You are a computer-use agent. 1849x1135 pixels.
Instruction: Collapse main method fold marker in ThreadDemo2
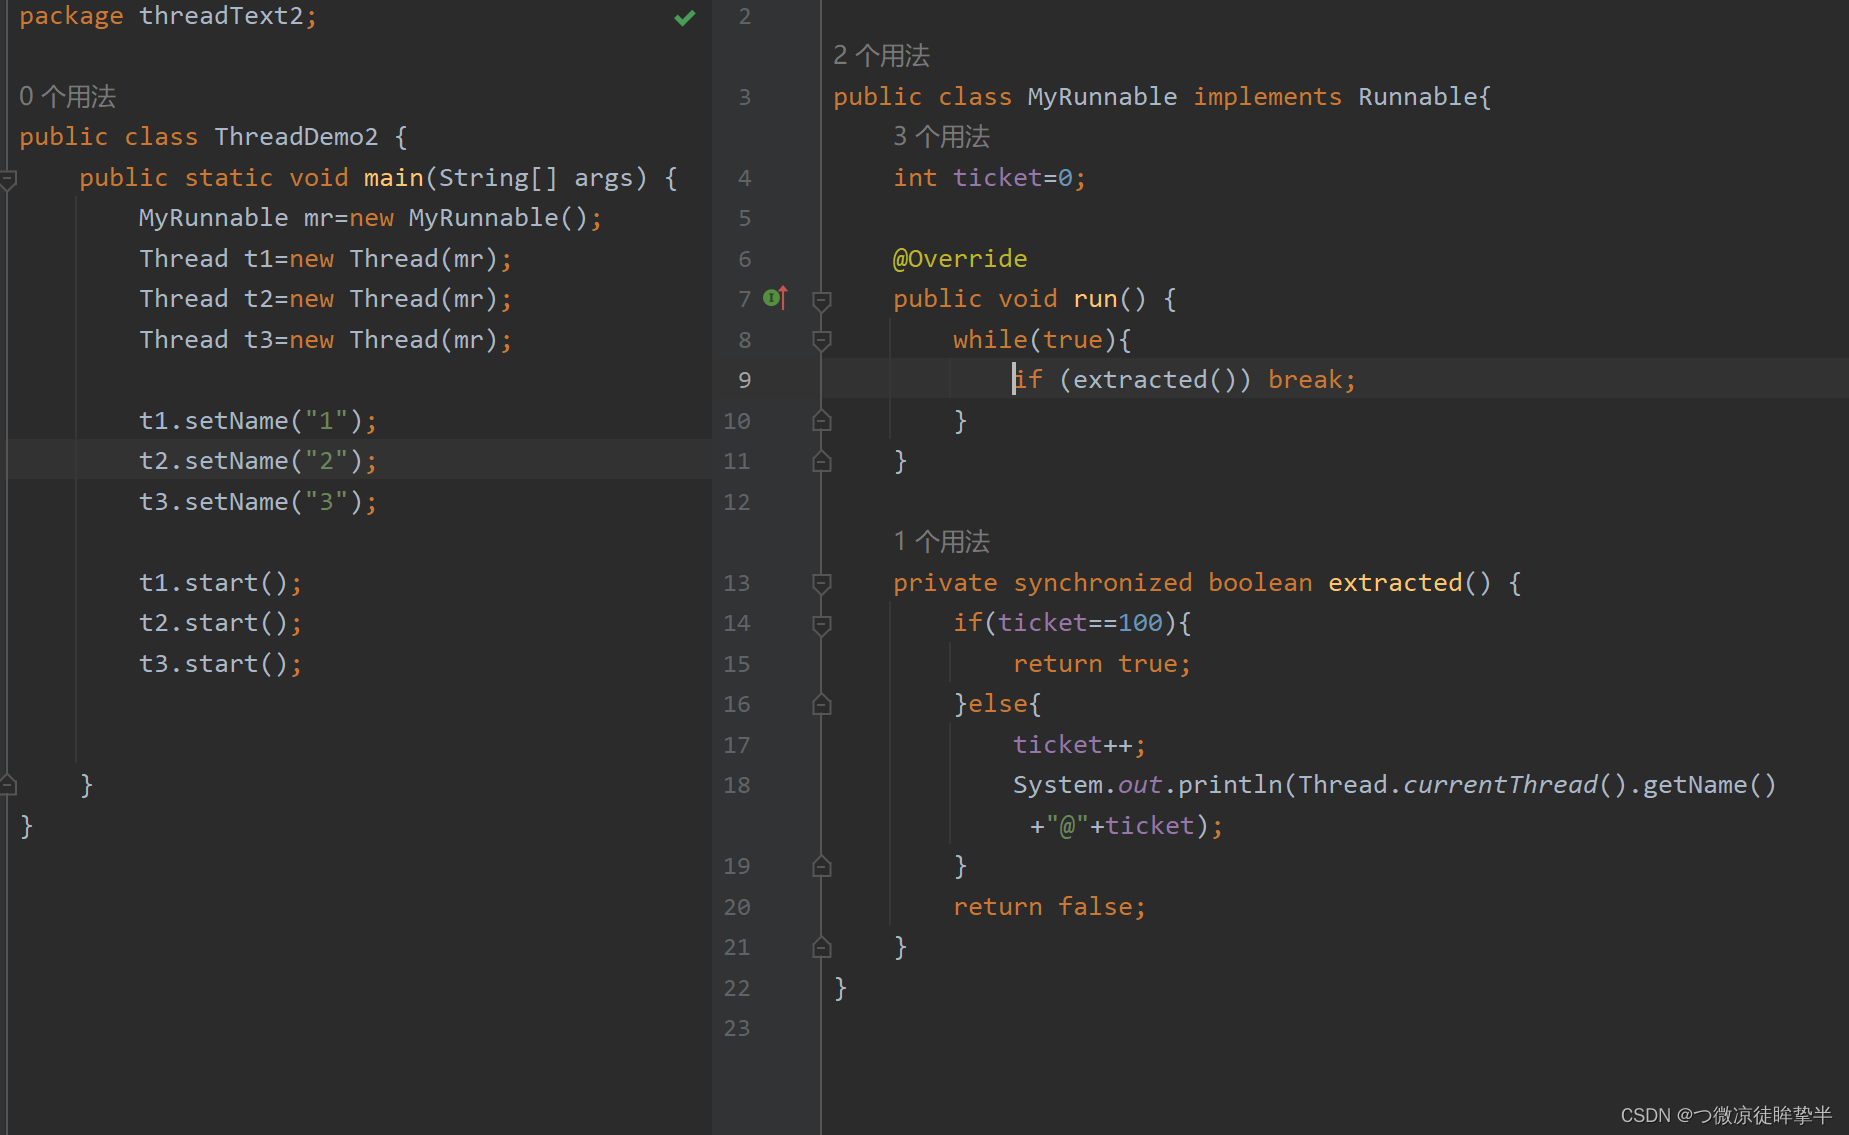tap(9, 179)
